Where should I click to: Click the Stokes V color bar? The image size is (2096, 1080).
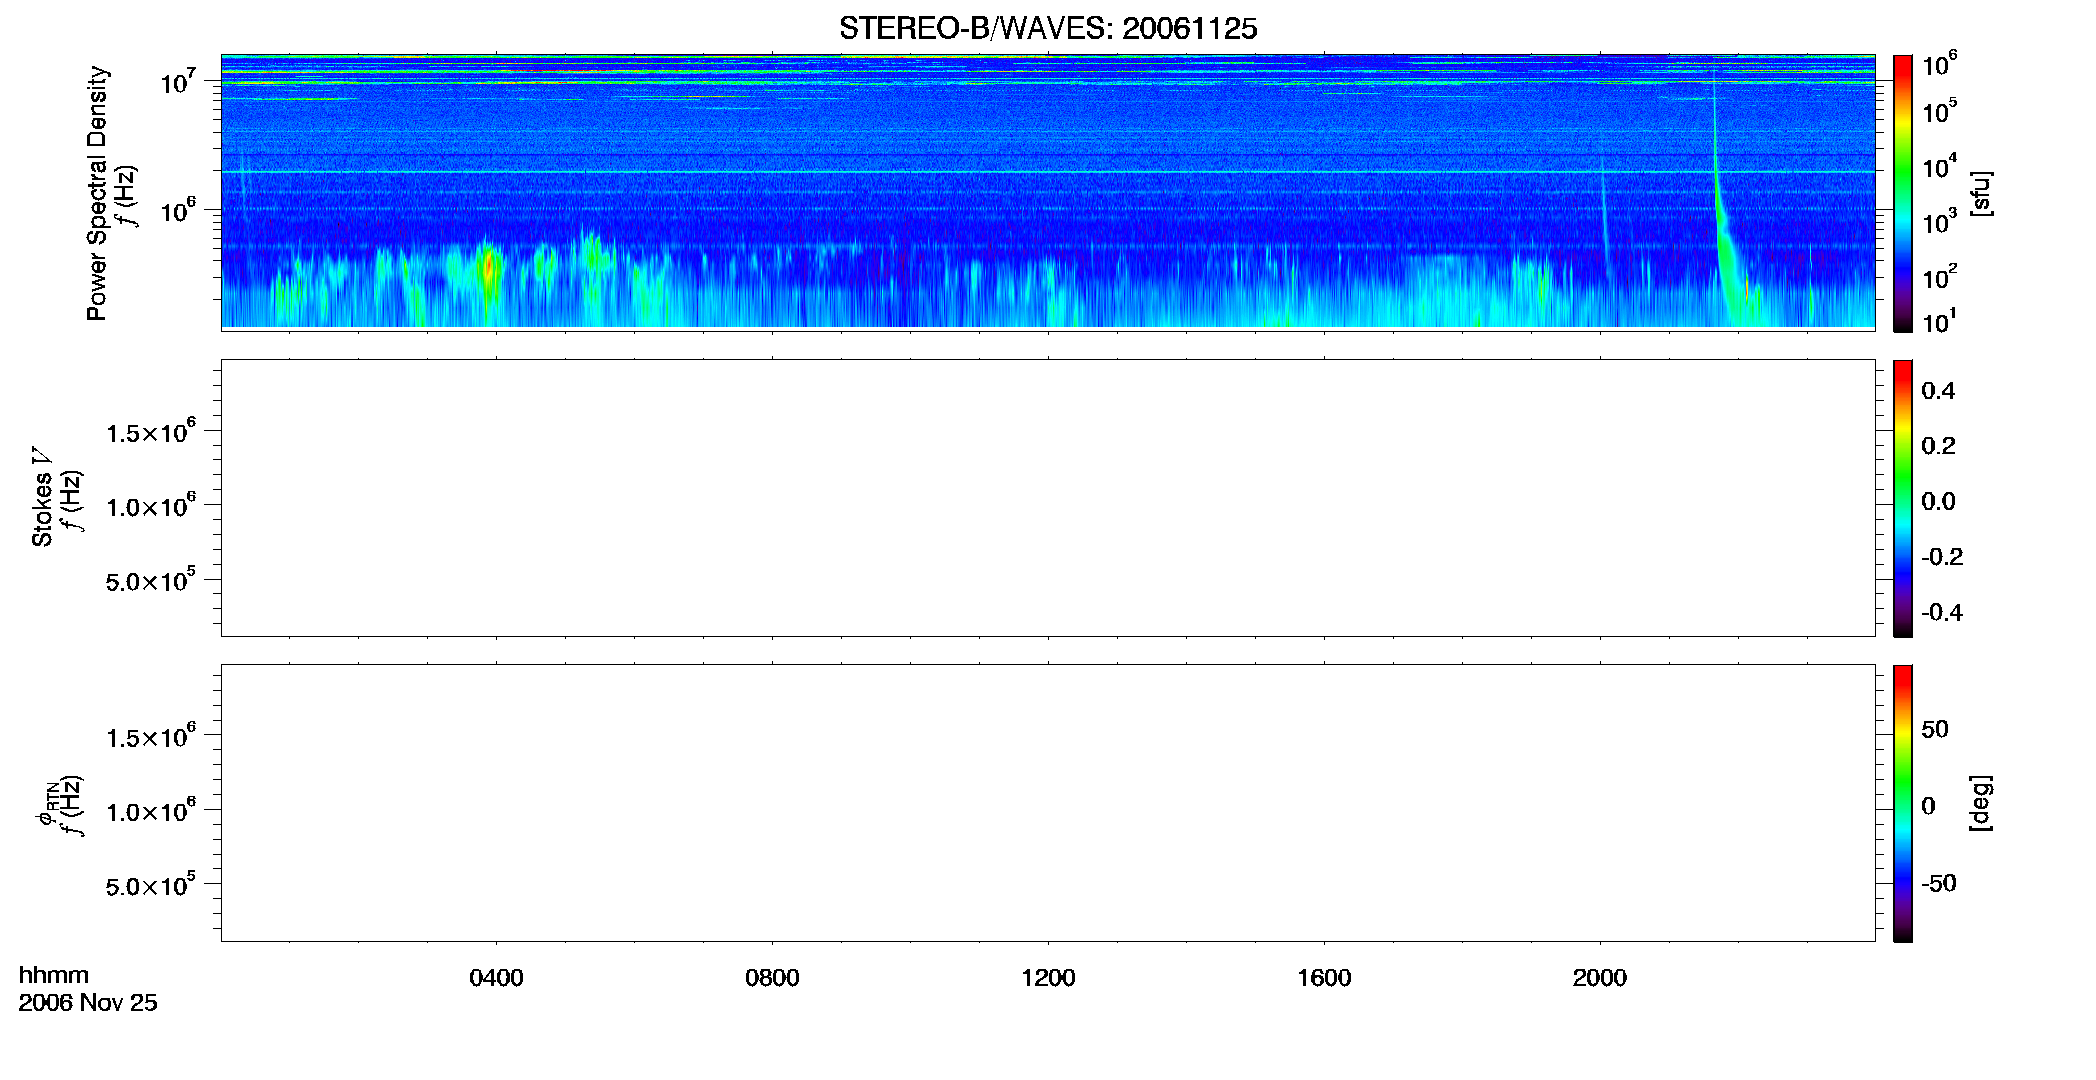(x=1903, y=498)
